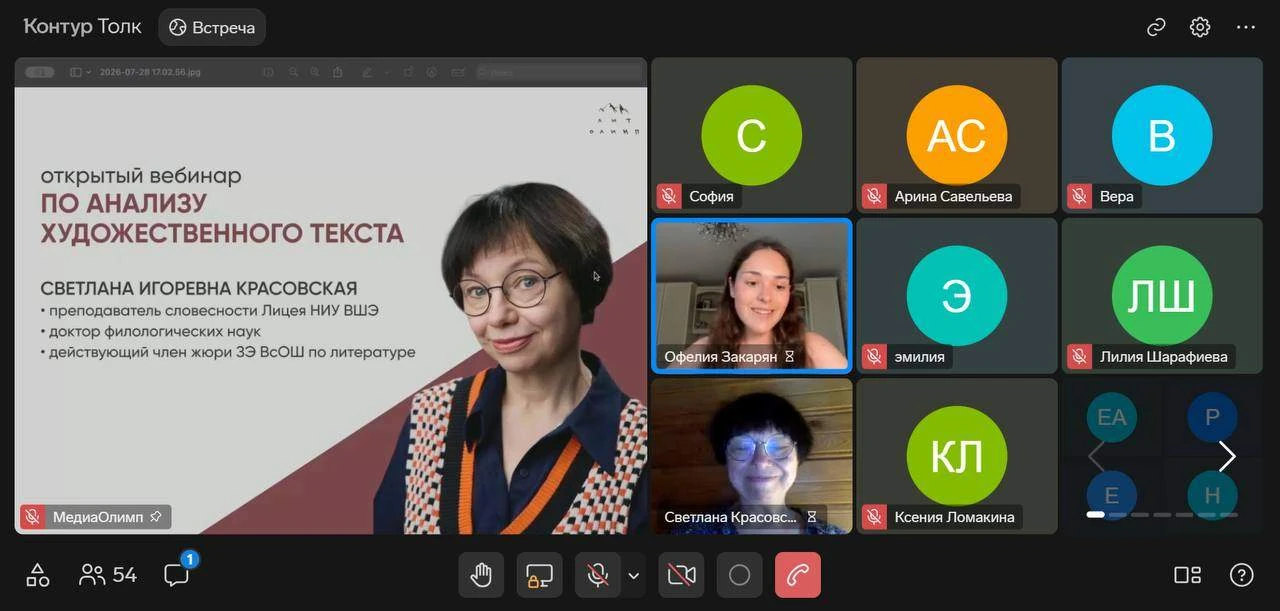Click muted mic icon on МедиаОлимп label
The width and height of the screenshot is (1280, 611).
pos(33,517)
